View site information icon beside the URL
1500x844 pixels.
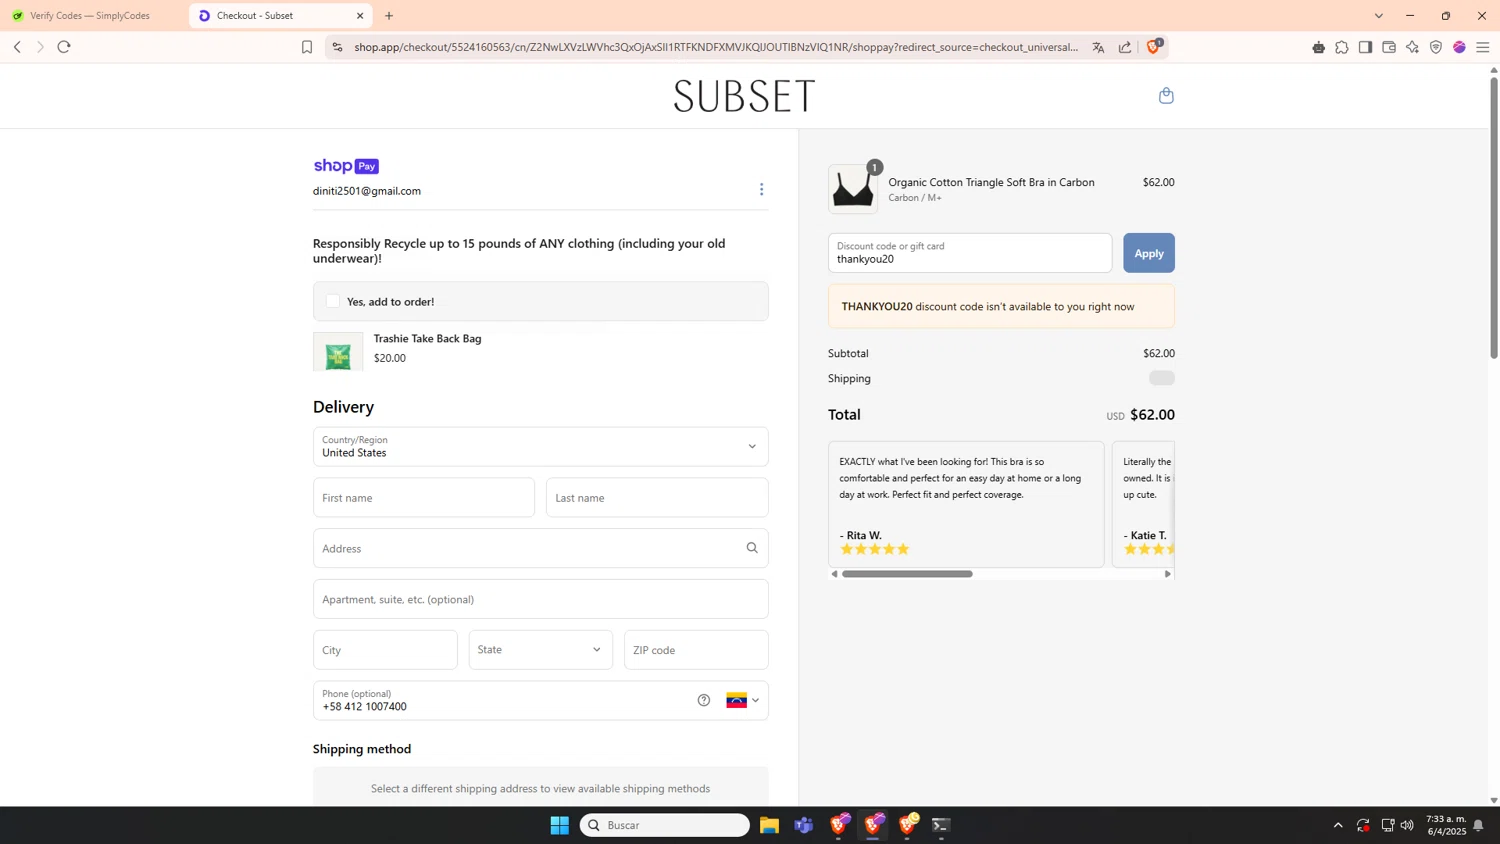(337, 47)
